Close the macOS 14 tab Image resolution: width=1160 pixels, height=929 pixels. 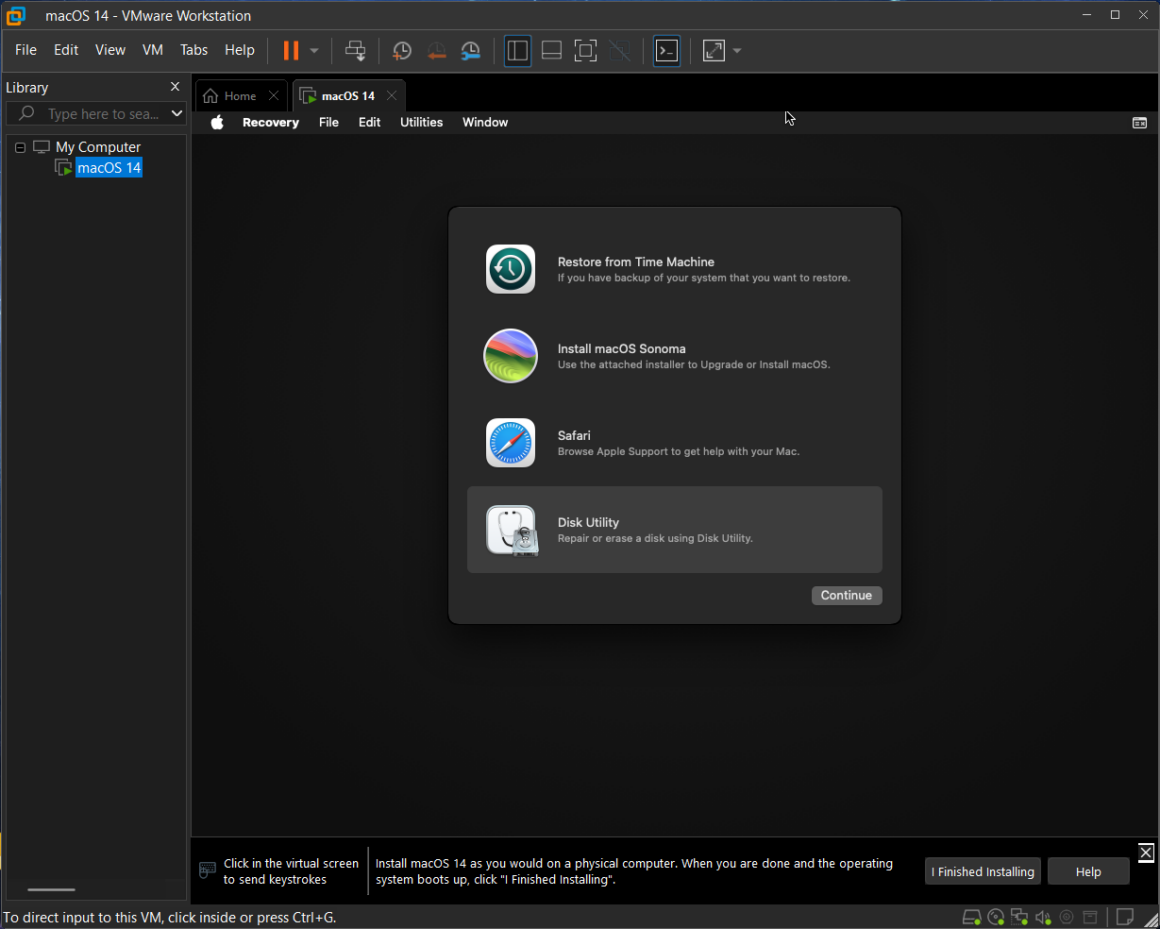pos(392,96)
